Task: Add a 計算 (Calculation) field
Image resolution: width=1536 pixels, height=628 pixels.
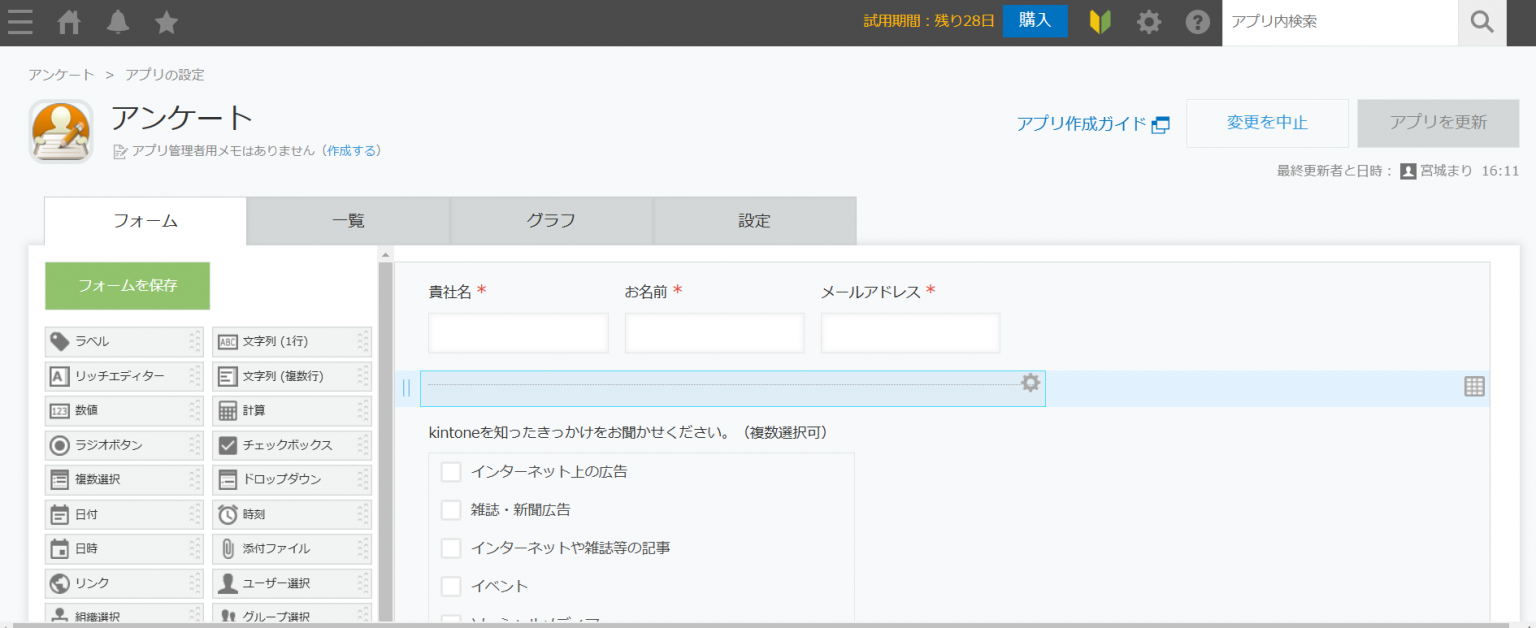Action: (291, 410)
